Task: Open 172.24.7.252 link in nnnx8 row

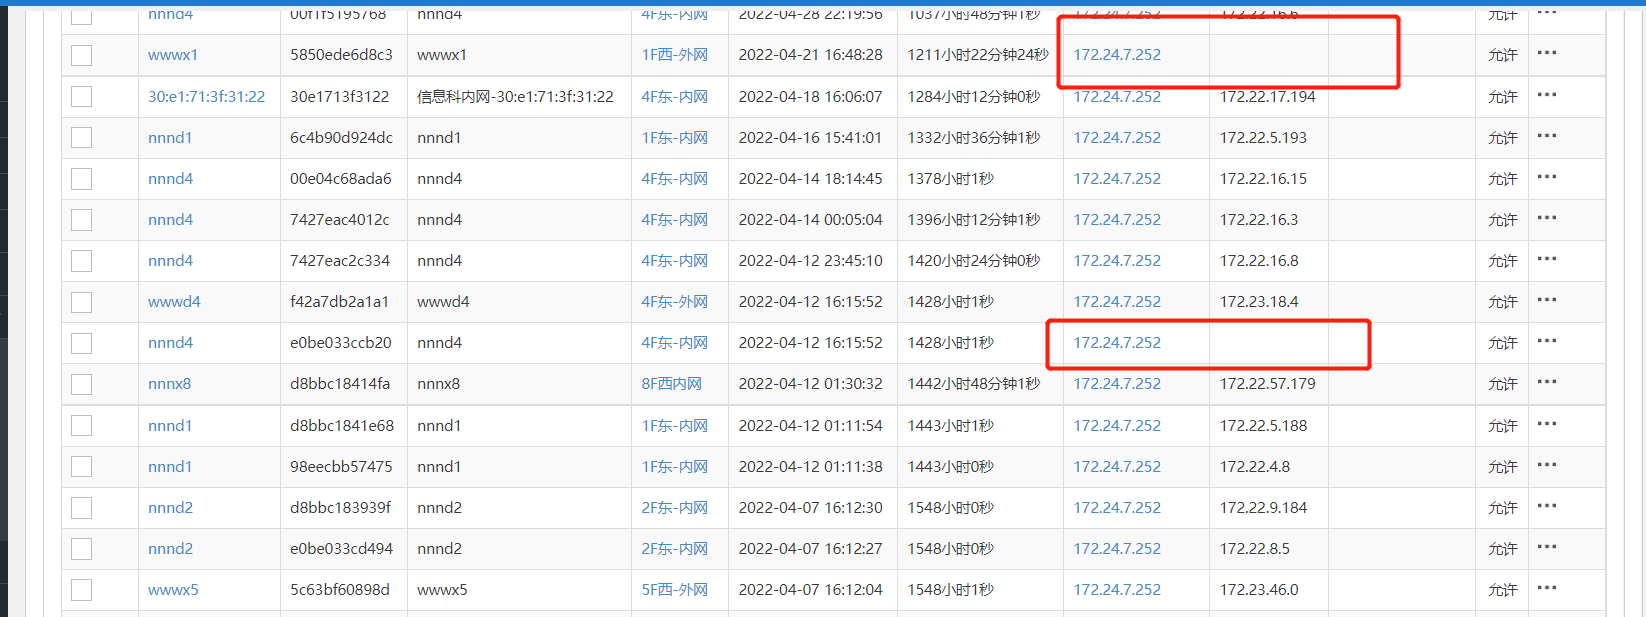Action: coord(1117,384)
